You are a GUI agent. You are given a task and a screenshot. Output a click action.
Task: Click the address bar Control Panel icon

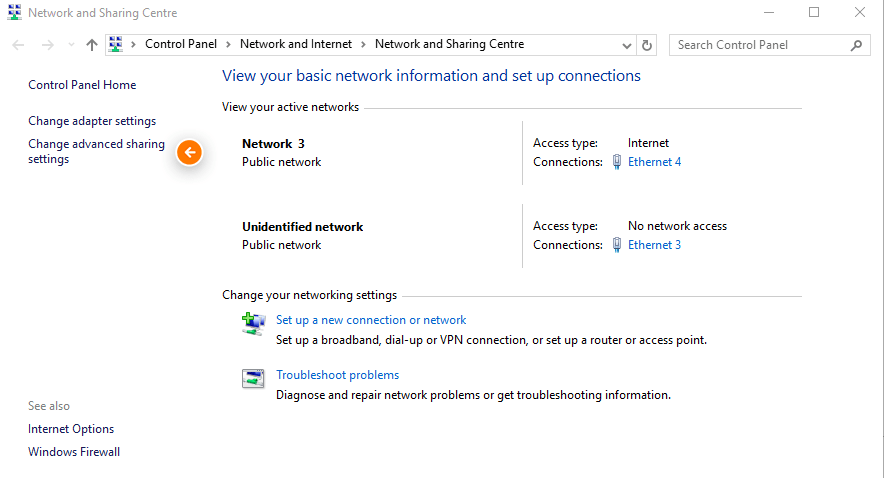point(116,45)
